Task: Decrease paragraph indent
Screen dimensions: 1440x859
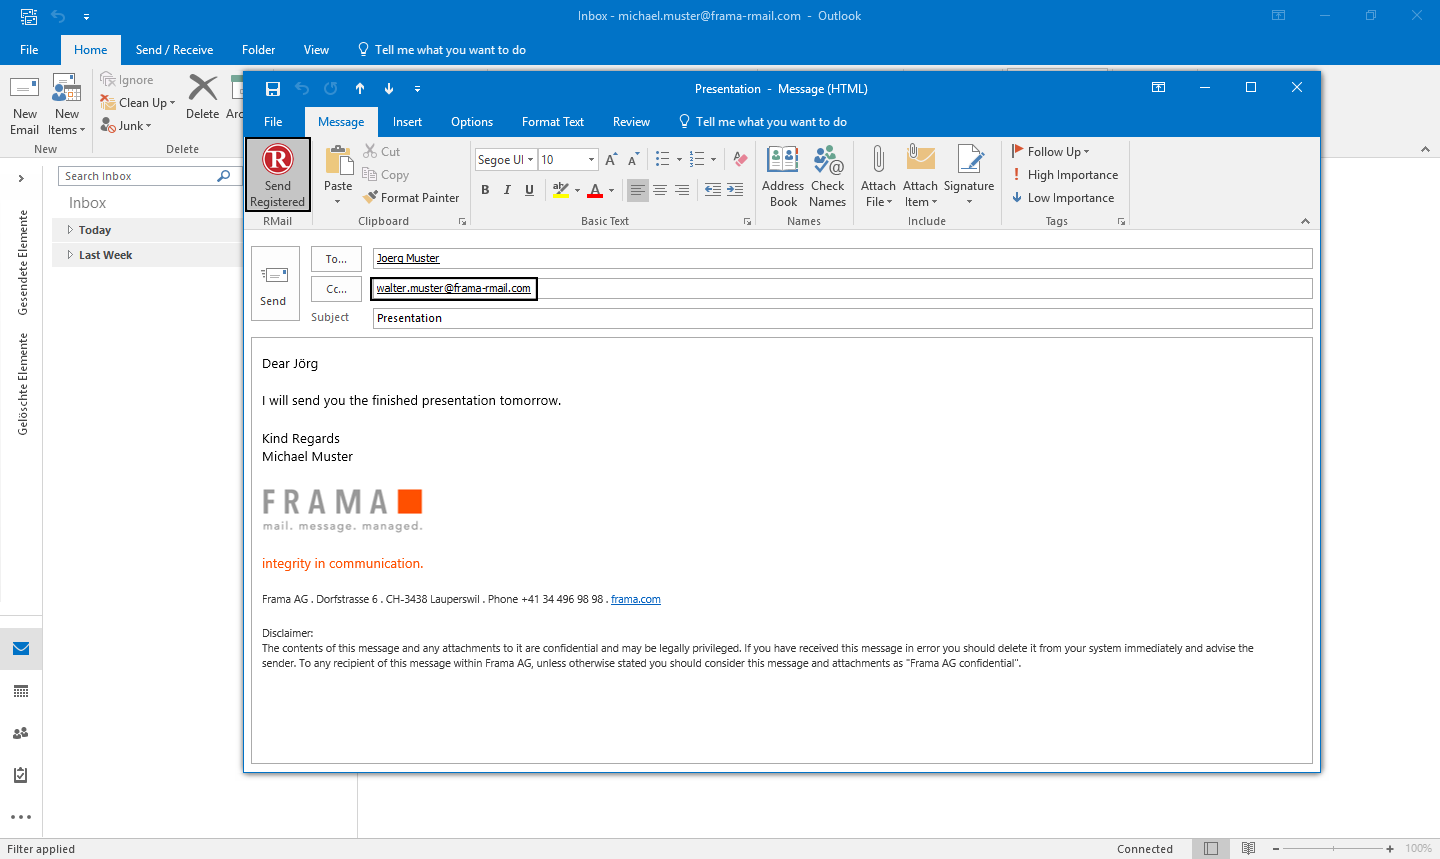Action: tap(712, 190)
